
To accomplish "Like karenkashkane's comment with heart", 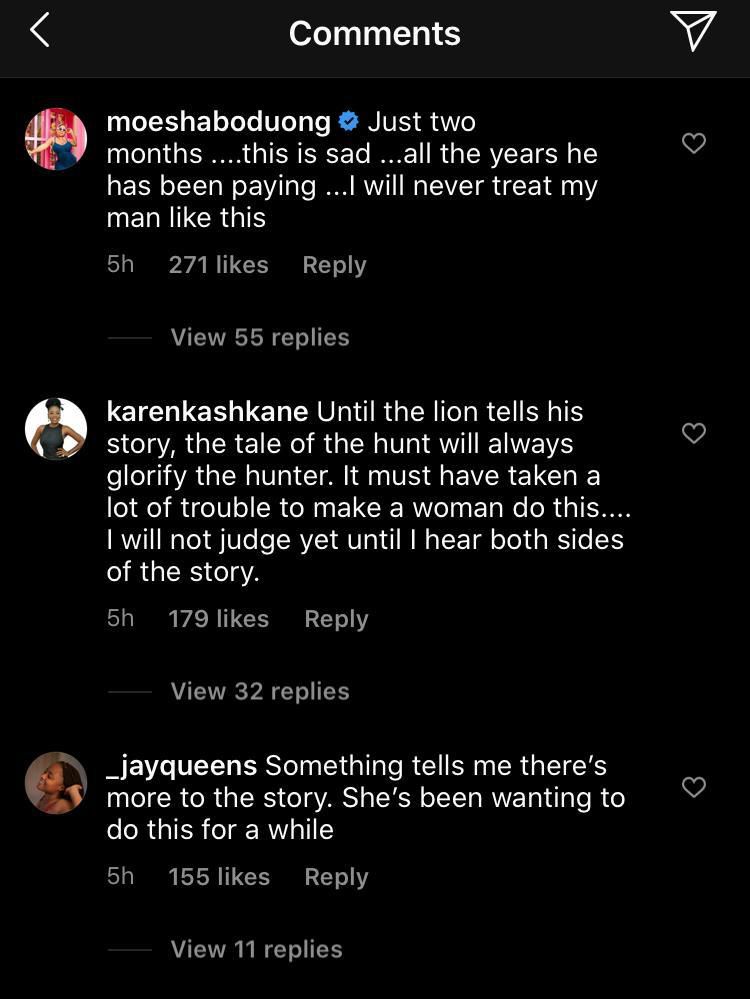I will click(693, 433).
